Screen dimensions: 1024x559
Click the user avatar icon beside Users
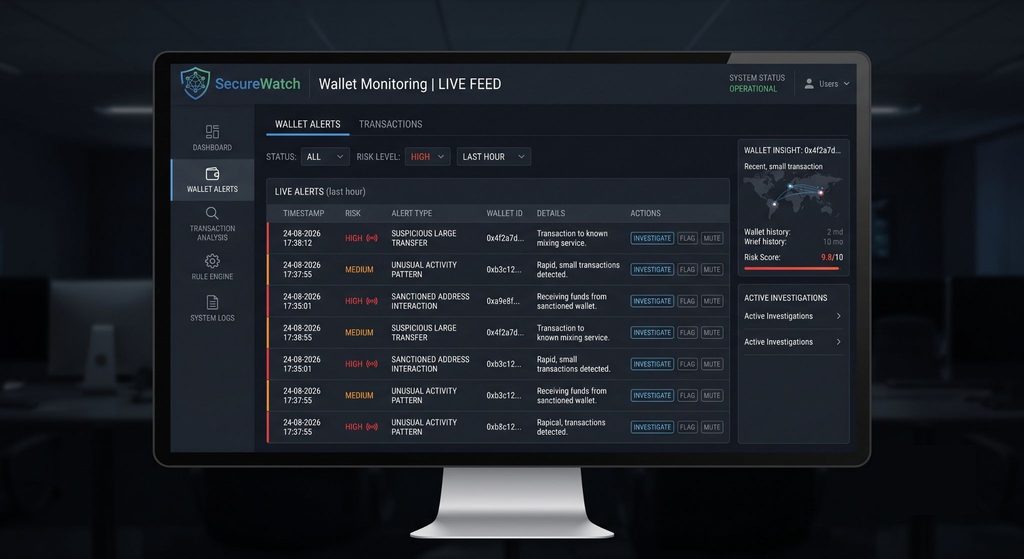(808, 84)
